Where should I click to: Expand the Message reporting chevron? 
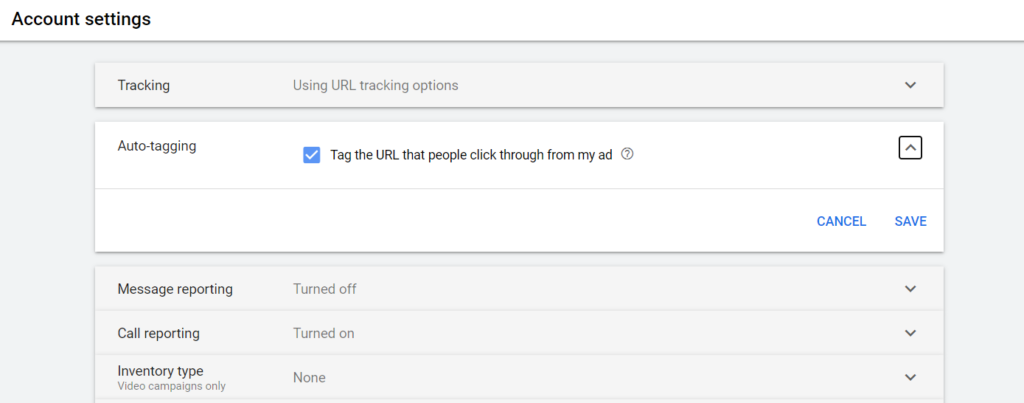coord(910,289)
